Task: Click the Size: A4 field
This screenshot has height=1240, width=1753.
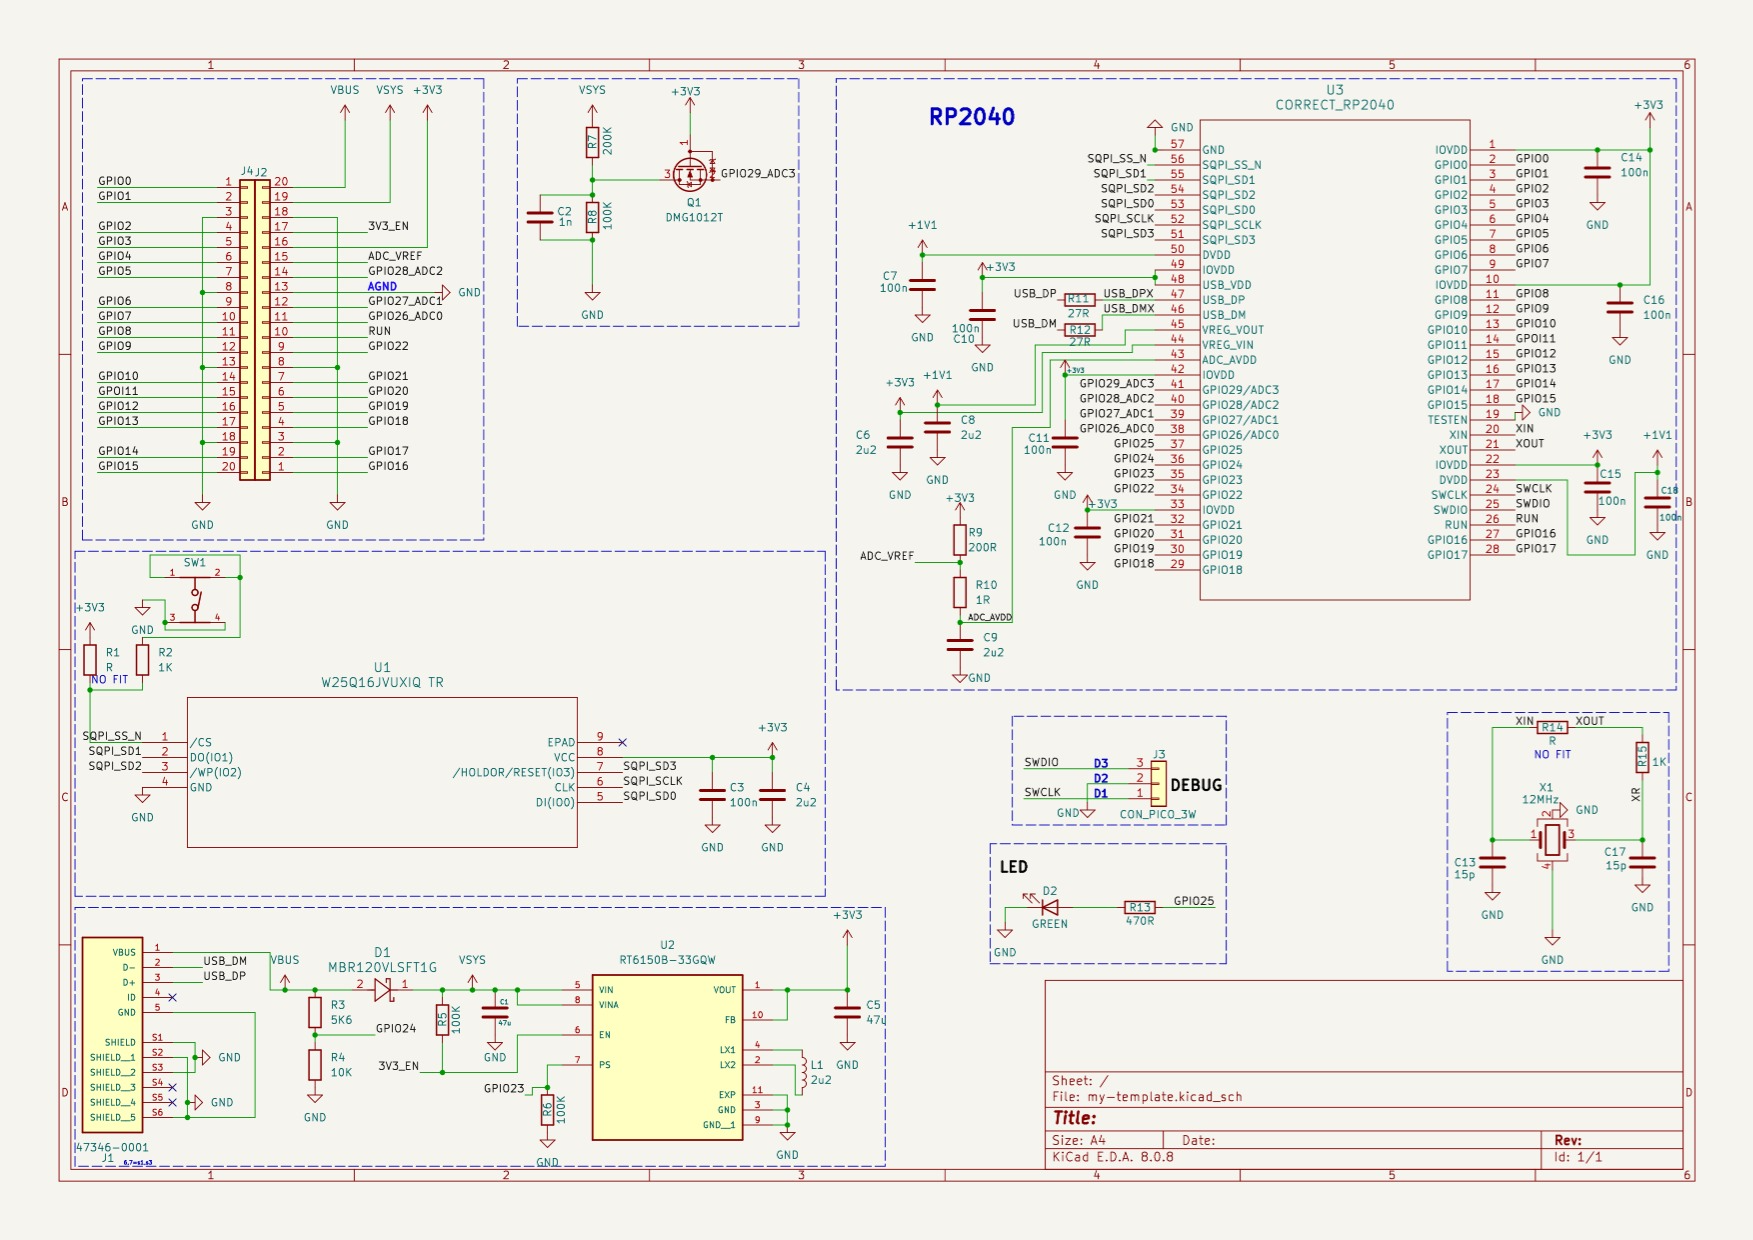Action: [x=1079, y=1140]
